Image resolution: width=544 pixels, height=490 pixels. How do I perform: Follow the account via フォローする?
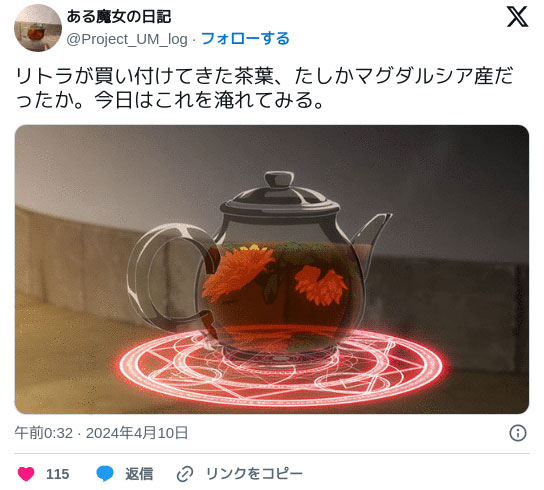245,39
